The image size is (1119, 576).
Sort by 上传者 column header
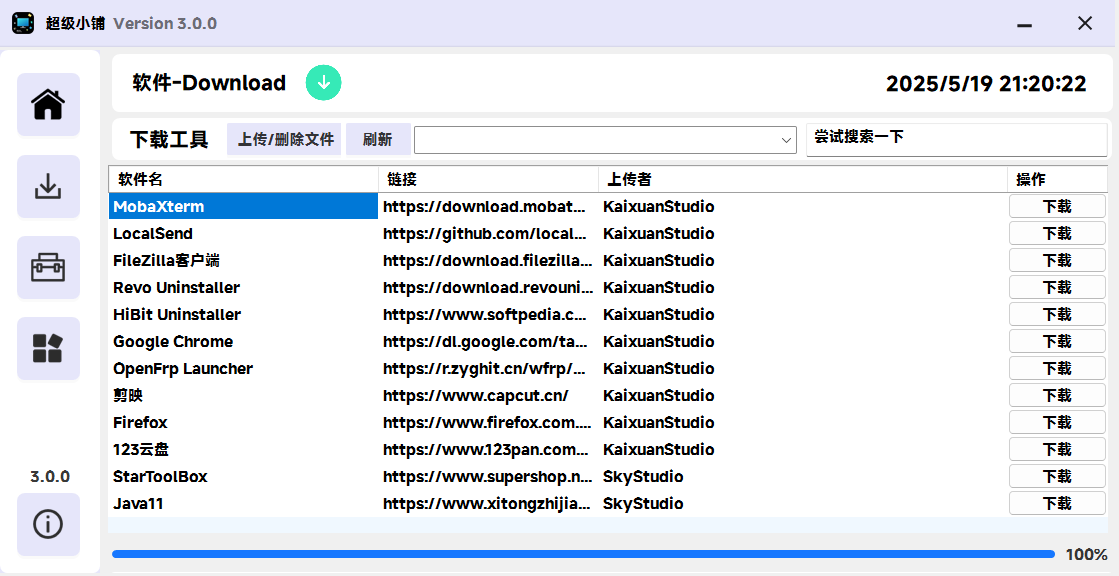[803, 179]
